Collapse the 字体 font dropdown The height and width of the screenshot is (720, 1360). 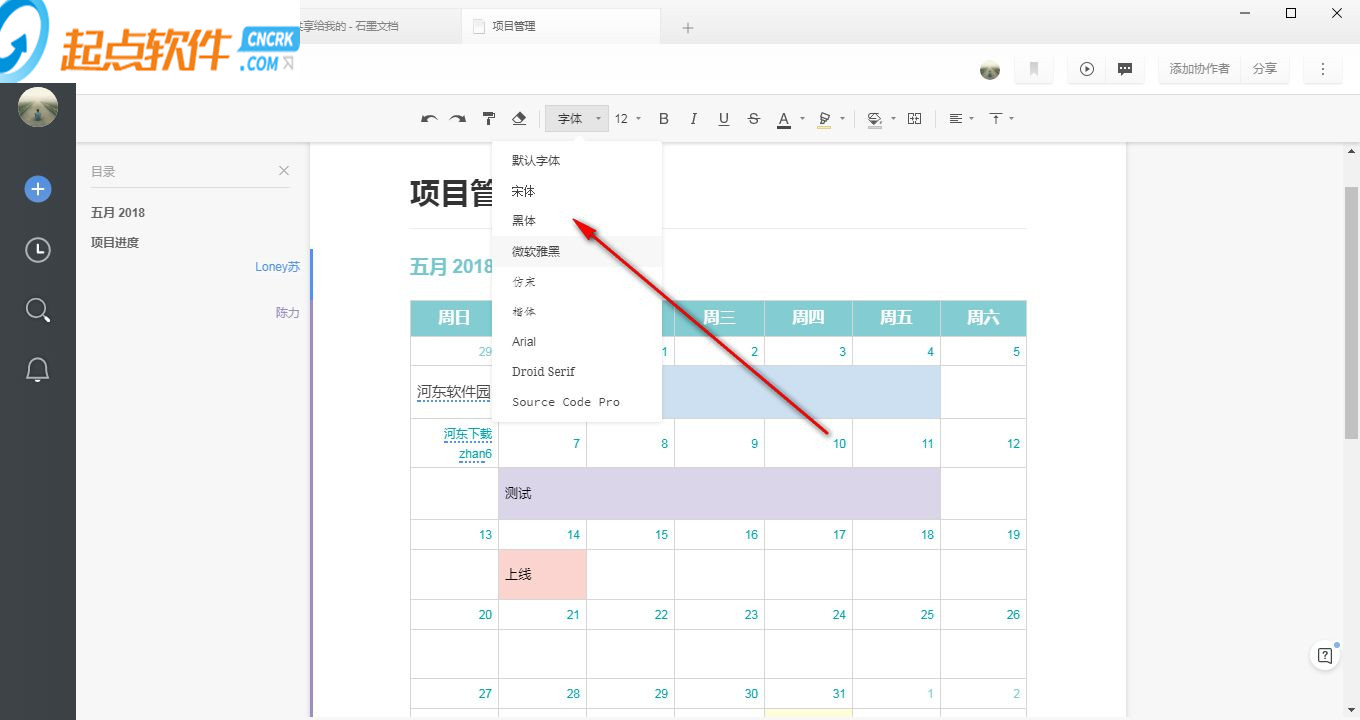coord(577,119)
